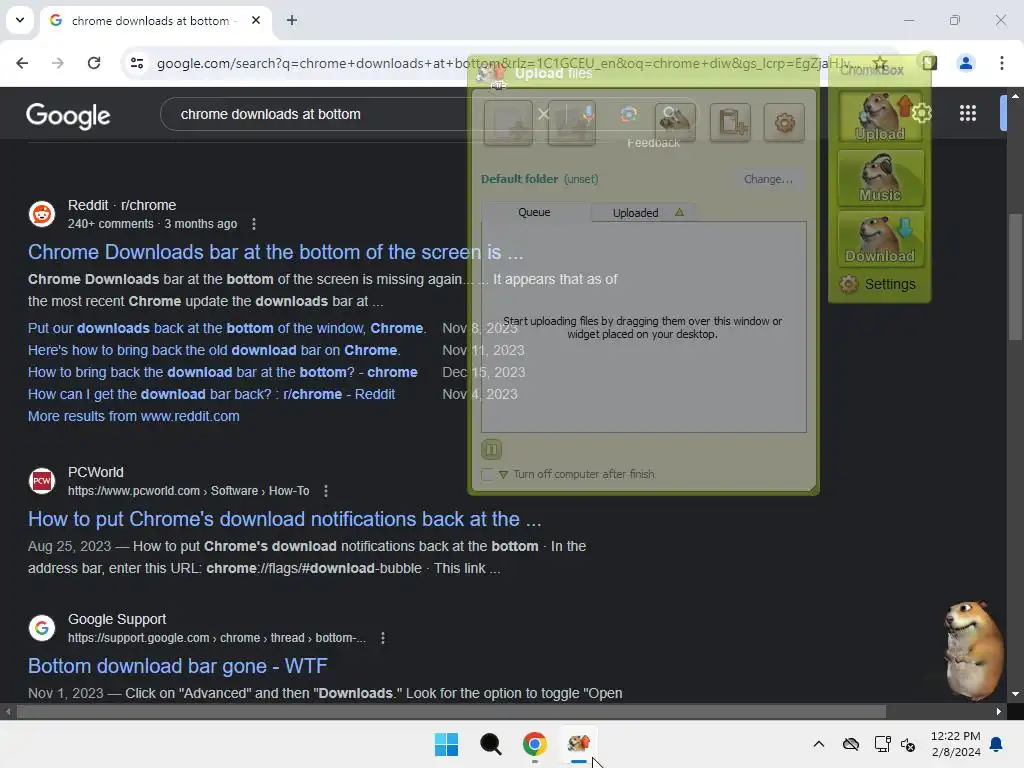
Task: Click the gear icon in Upload toolbar
Action: coord(784,121)
